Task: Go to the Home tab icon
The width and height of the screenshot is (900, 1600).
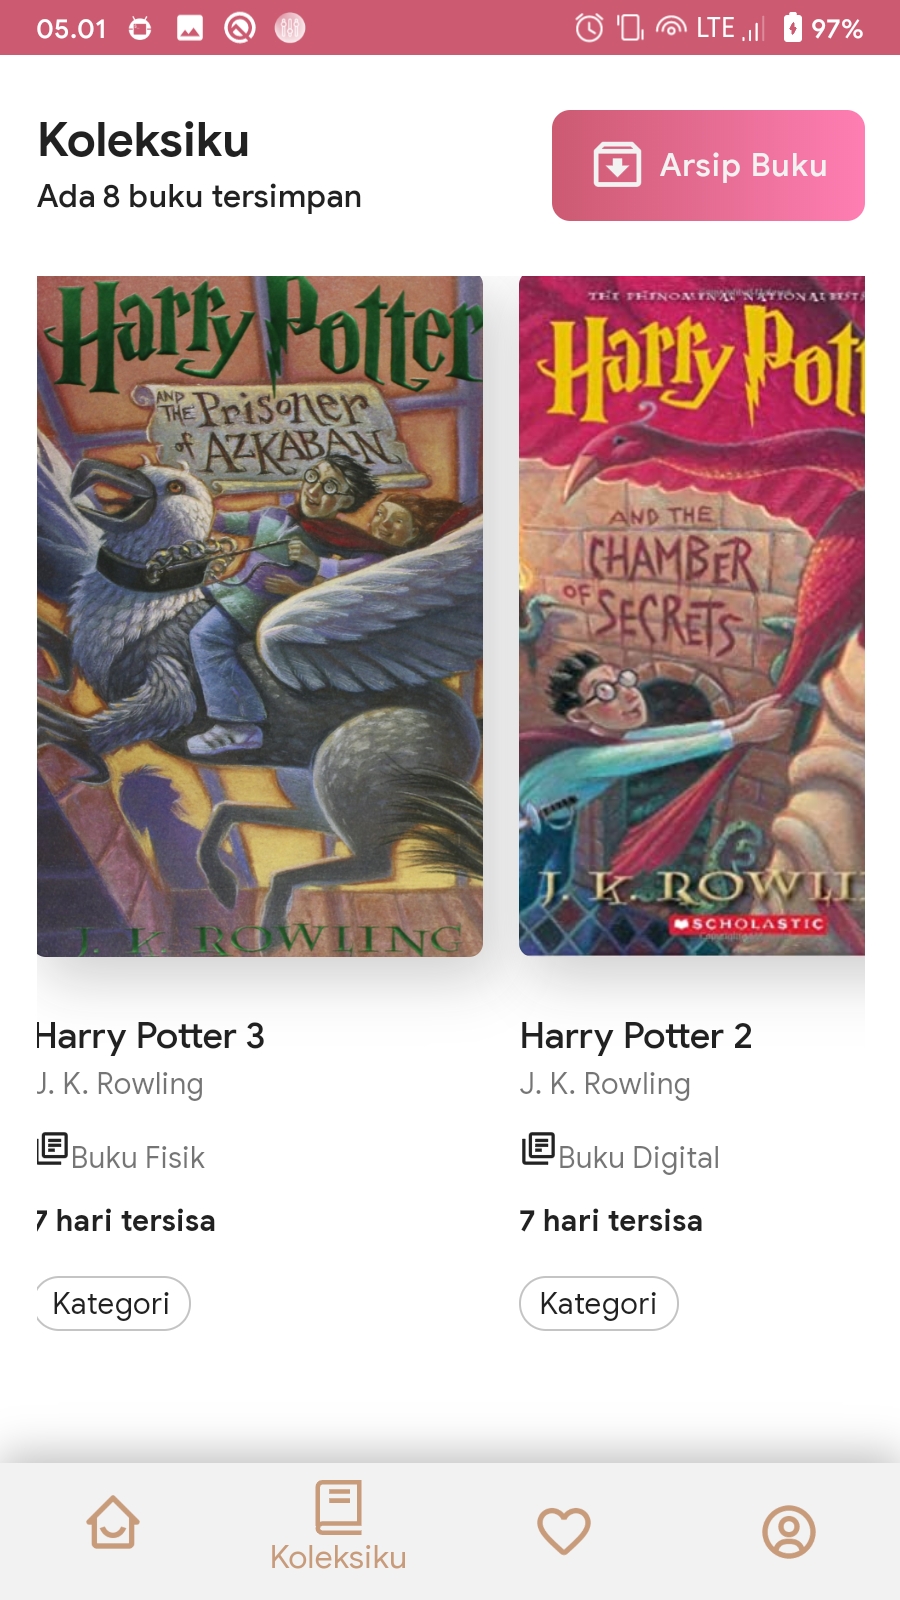Action: (x=113, y=1523)
